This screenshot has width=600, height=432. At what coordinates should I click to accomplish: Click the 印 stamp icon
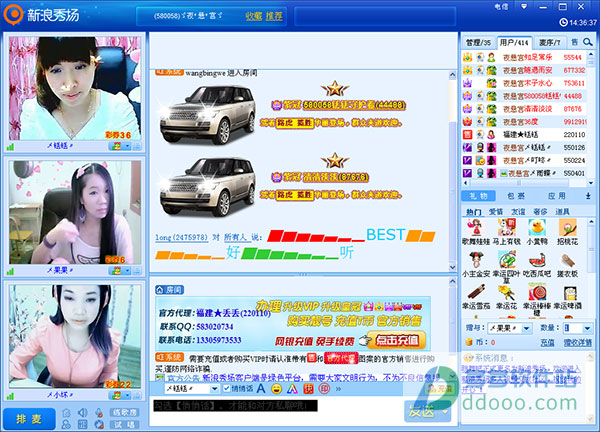pos(324,389)
